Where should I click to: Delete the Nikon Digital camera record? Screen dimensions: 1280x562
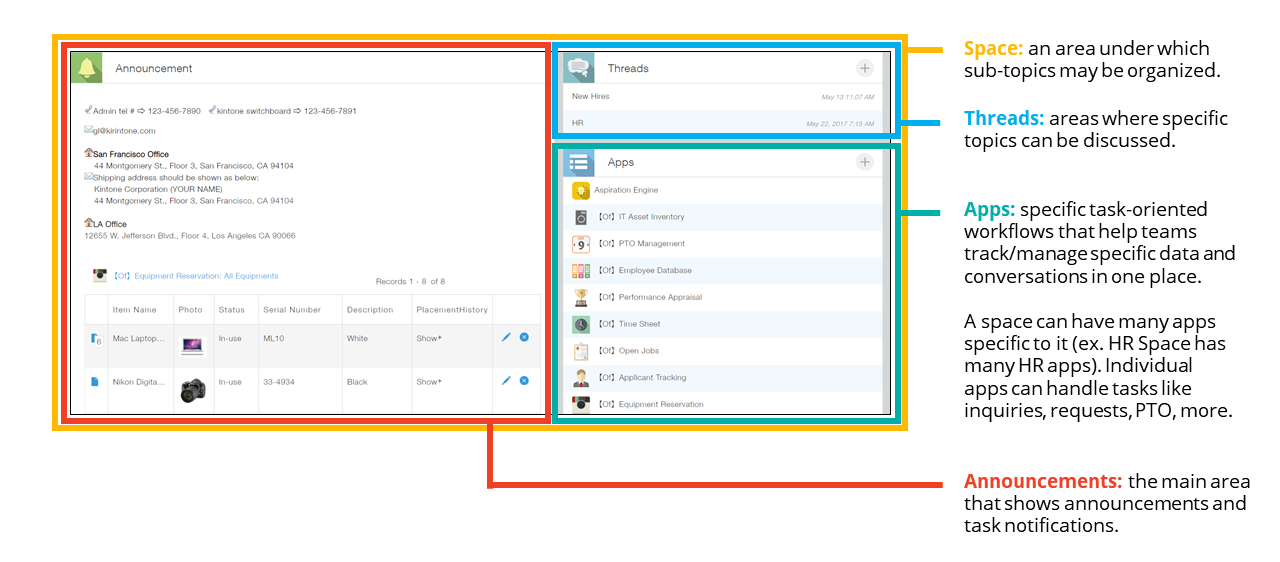click(x=524, y=381)
